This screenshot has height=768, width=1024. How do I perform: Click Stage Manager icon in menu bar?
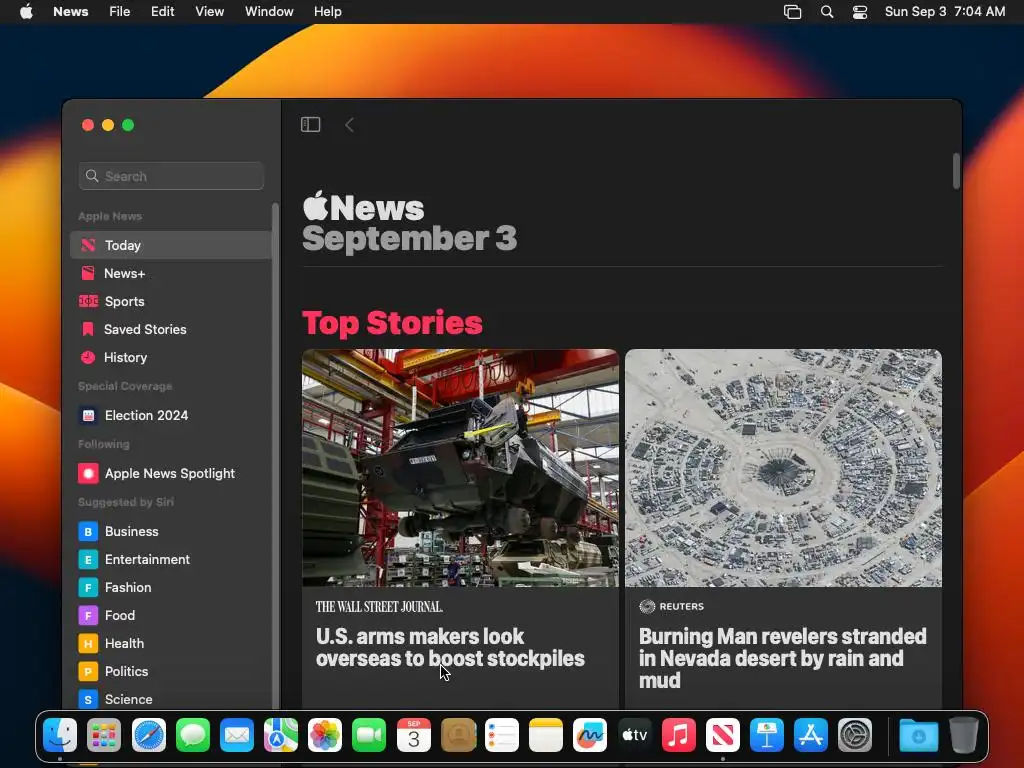792,12
